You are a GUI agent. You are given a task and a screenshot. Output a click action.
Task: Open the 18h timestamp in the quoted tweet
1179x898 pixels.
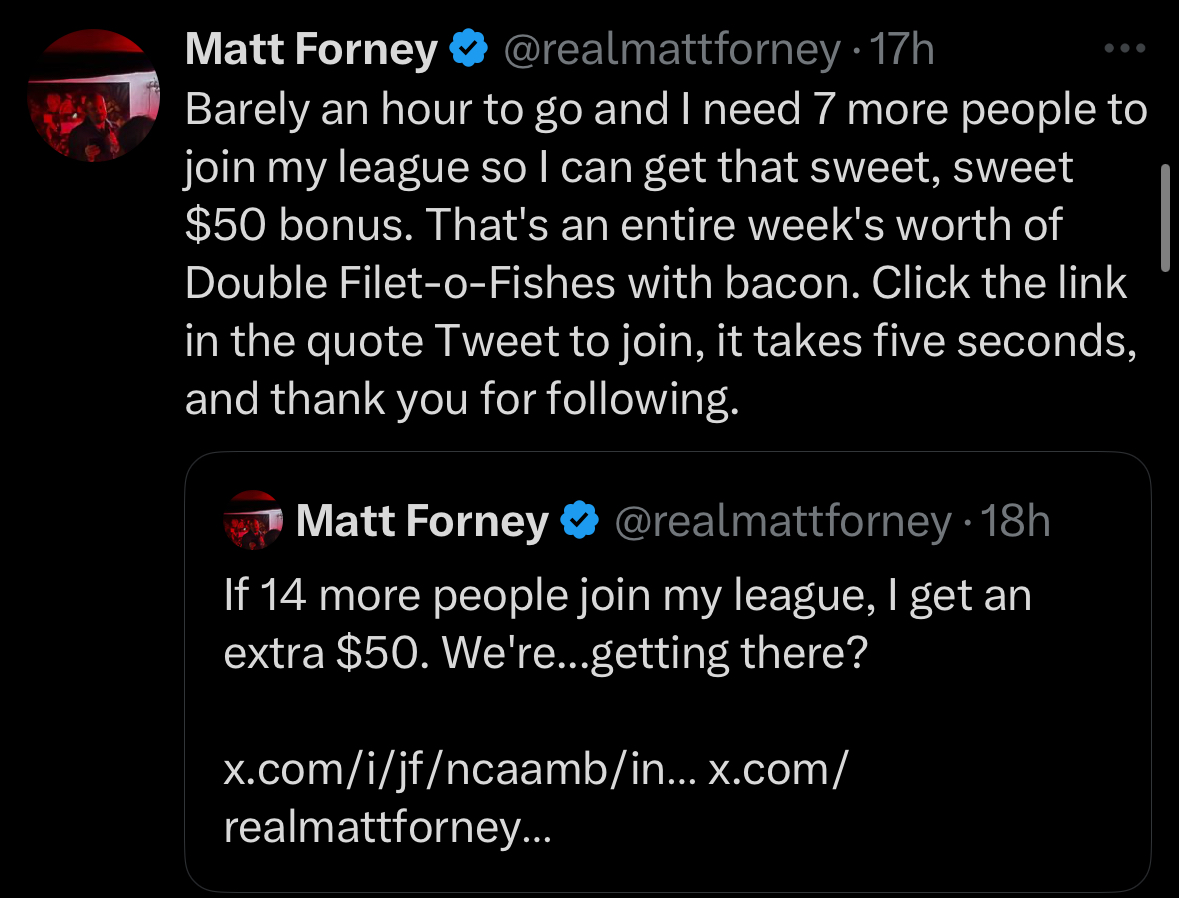click(1015, 520)
